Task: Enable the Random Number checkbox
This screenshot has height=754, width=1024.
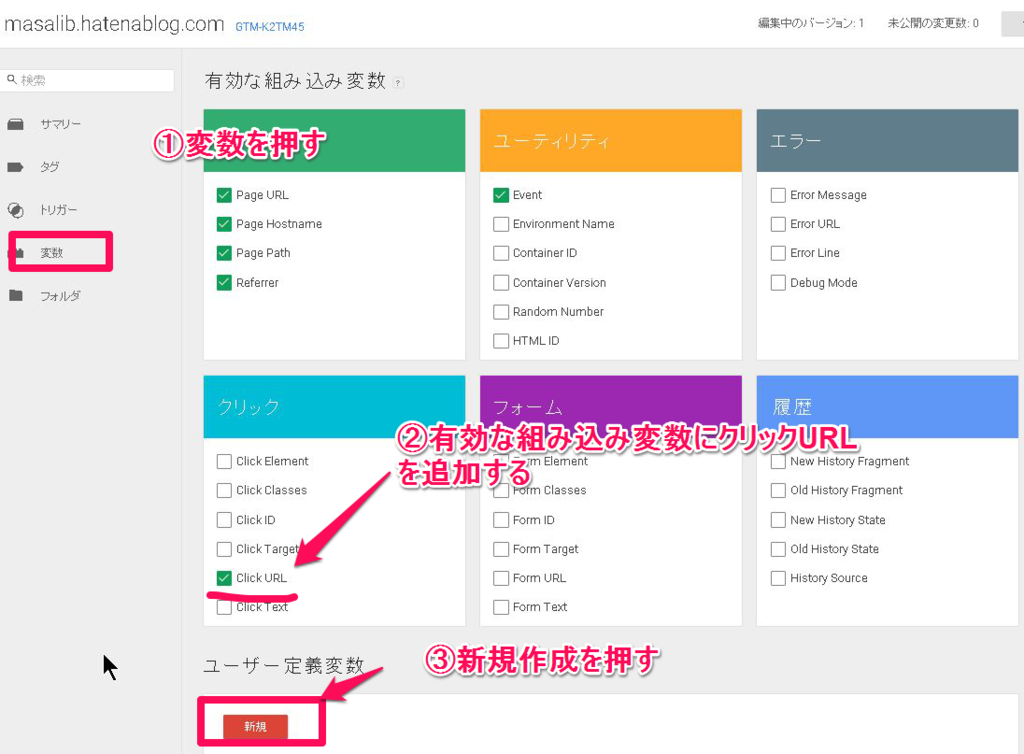Action: click(x=501, y=311)
